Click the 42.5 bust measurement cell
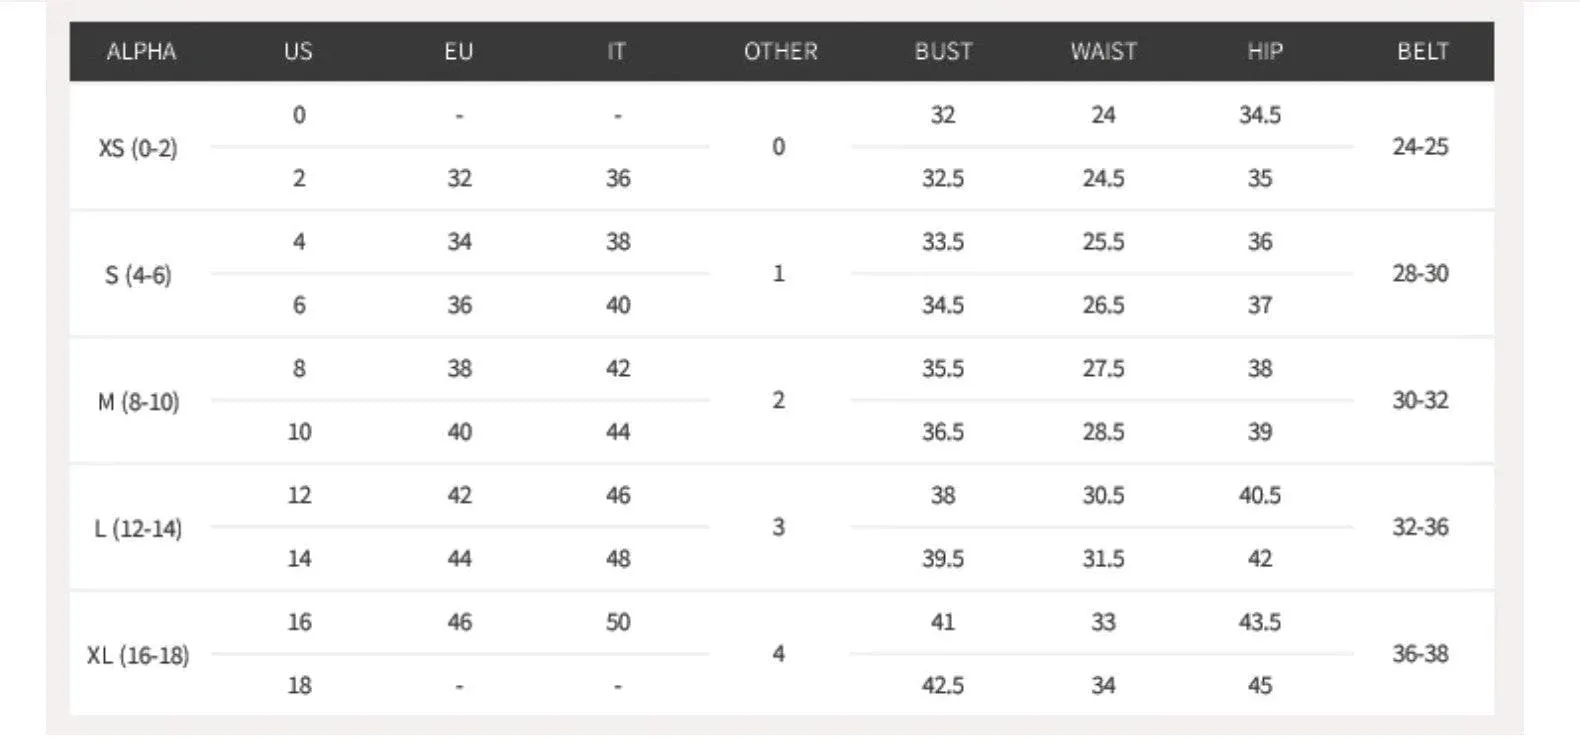The image size is (1580, 752). [x=943, y=686]
